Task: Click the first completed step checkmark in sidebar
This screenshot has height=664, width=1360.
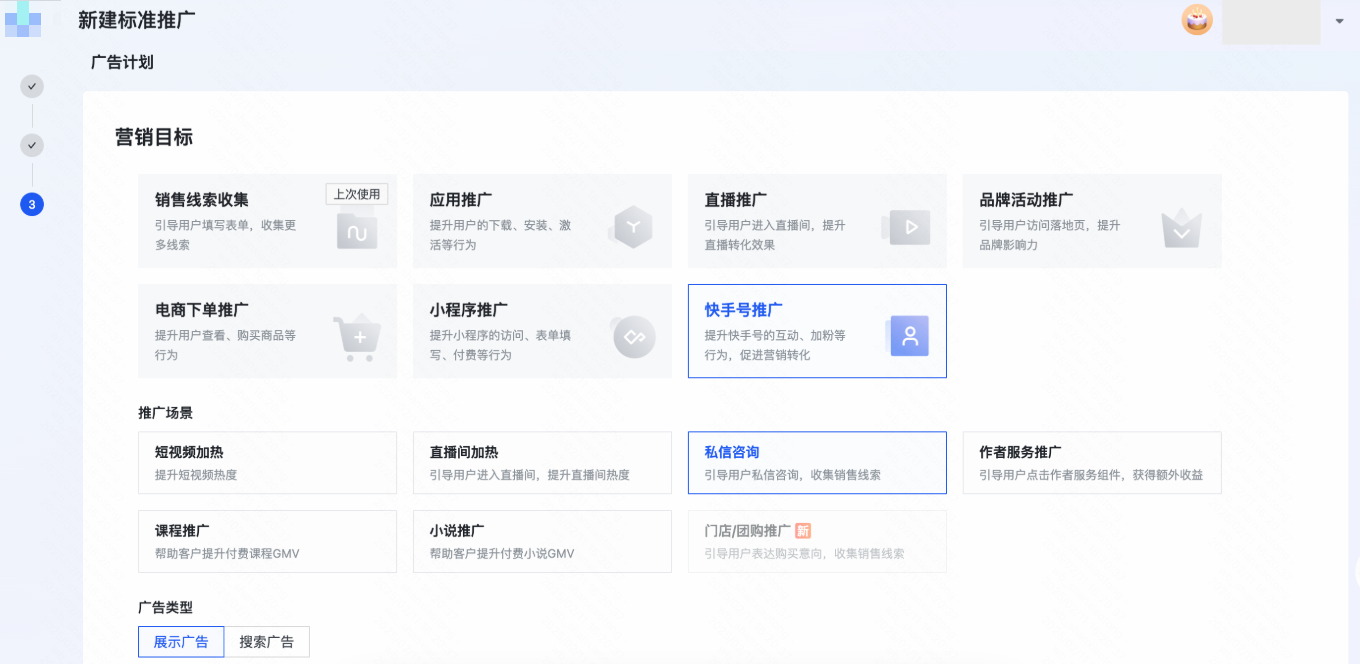Action: pos(31,86)
